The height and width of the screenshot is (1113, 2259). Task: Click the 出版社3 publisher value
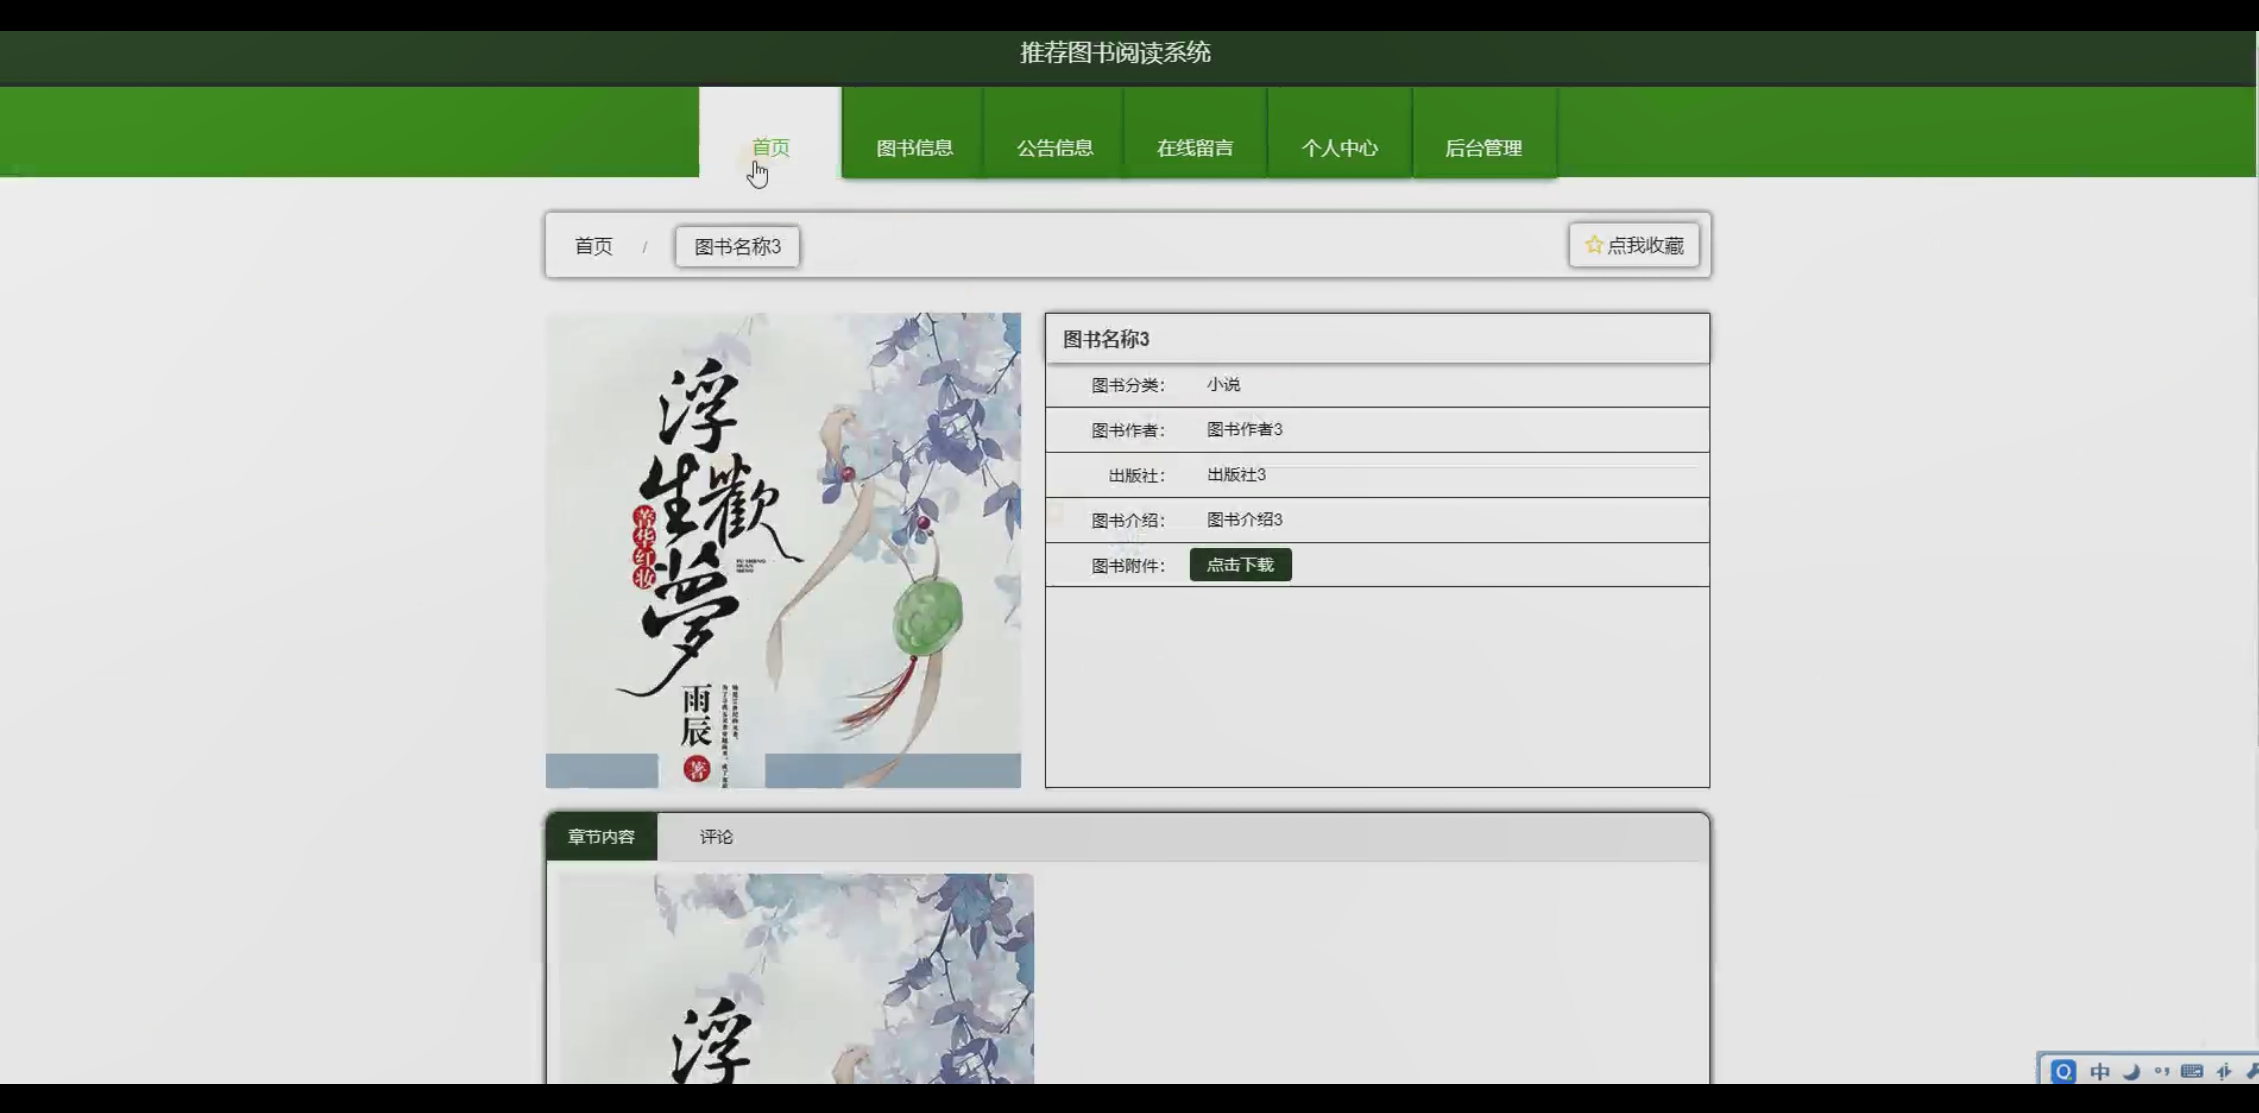1236,474
